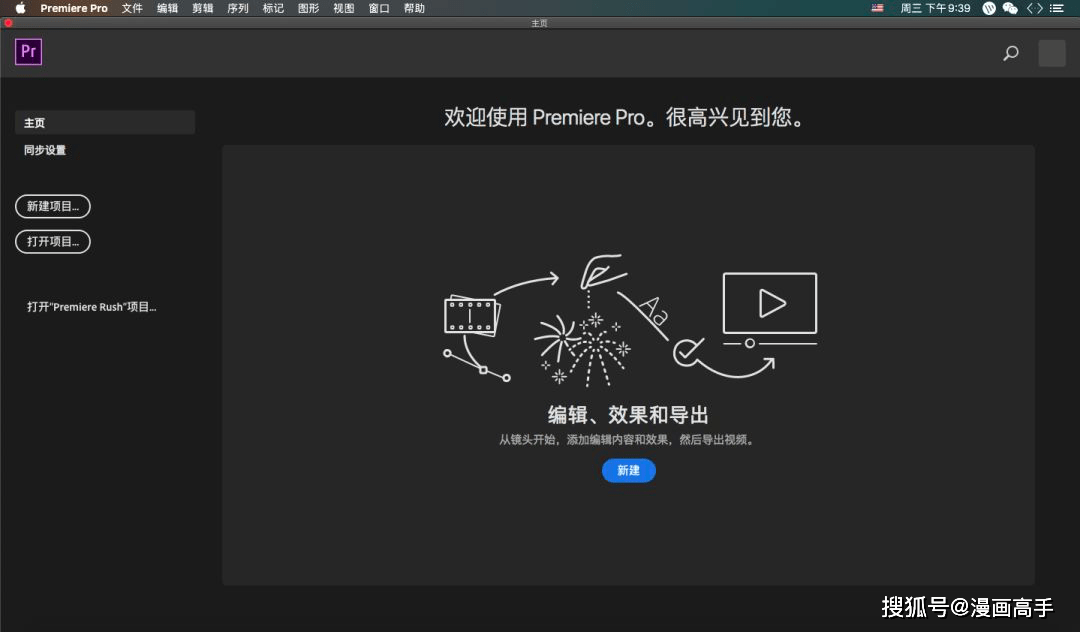The height and width of the screenshot is (632, 1080).
Task: Open the 视图 menu
Action: click(x=343, y=8)
